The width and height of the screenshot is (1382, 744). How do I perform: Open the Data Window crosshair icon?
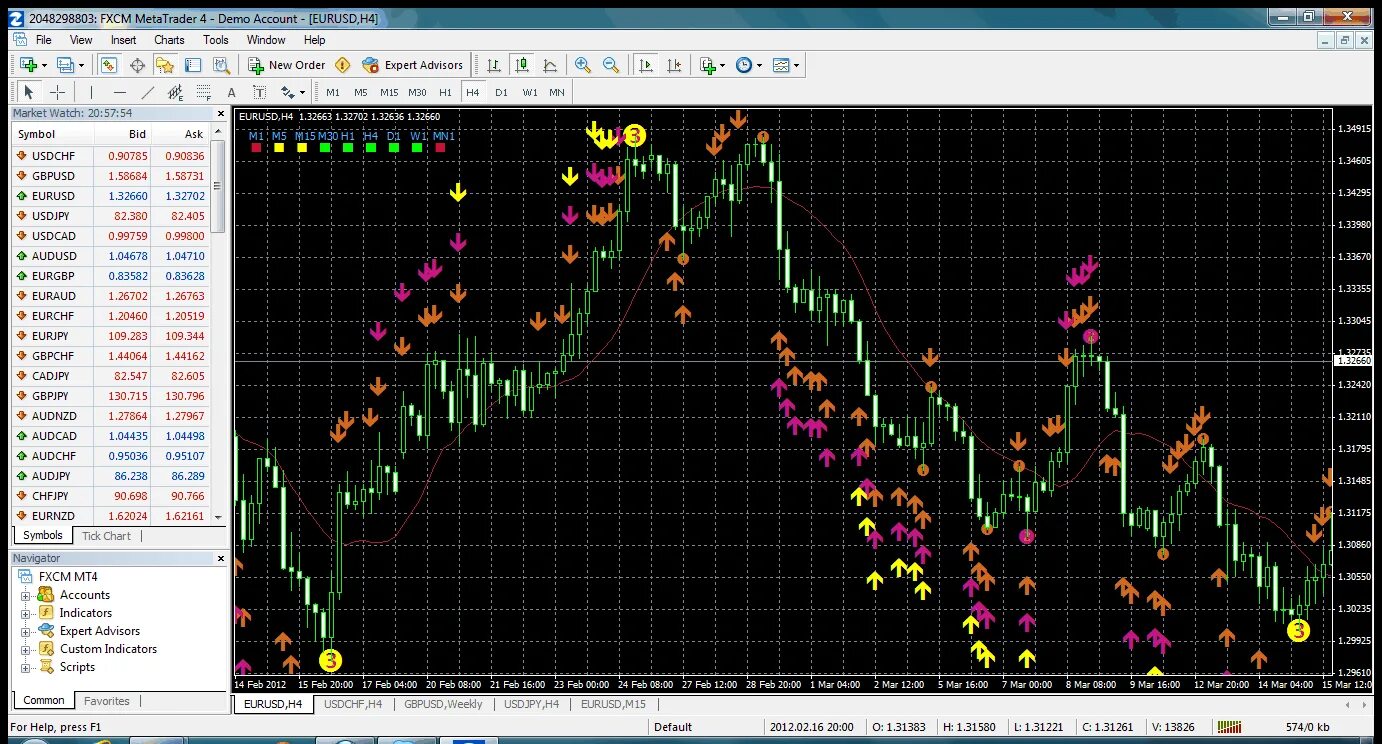pyautogui.click(x=137, y=65)
